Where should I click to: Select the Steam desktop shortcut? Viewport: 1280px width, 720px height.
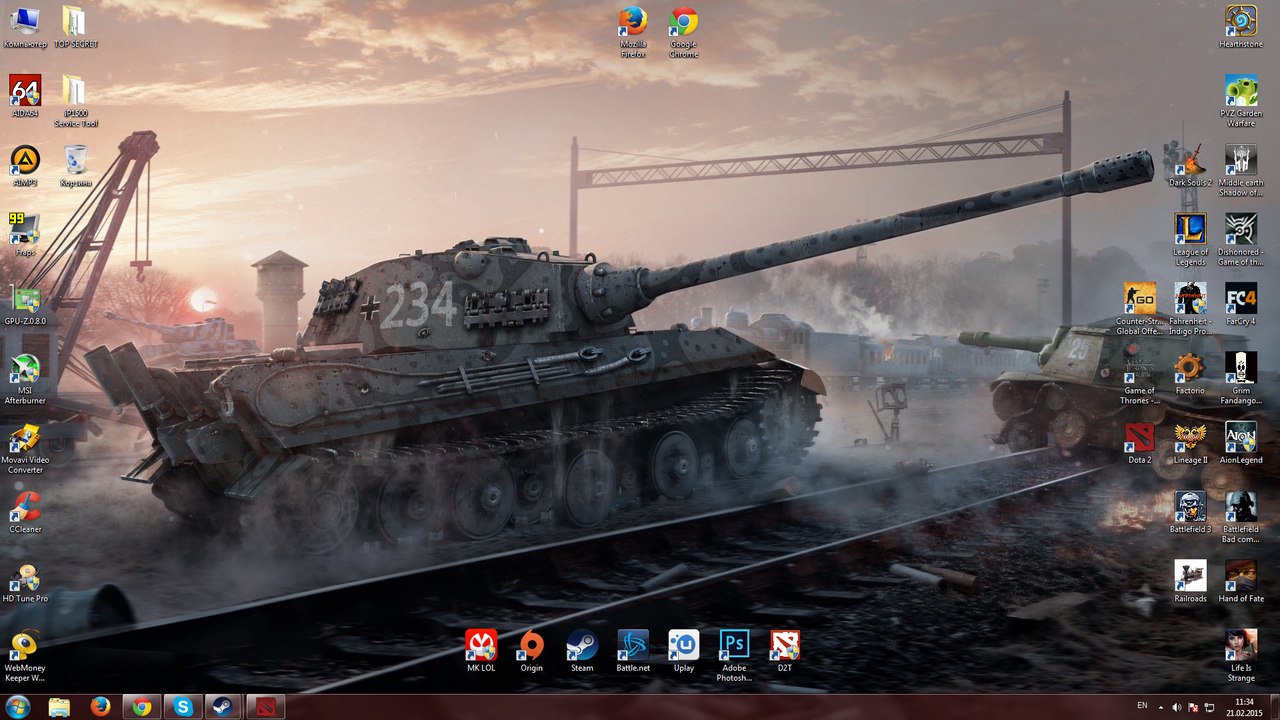click(x=582, y=651)
